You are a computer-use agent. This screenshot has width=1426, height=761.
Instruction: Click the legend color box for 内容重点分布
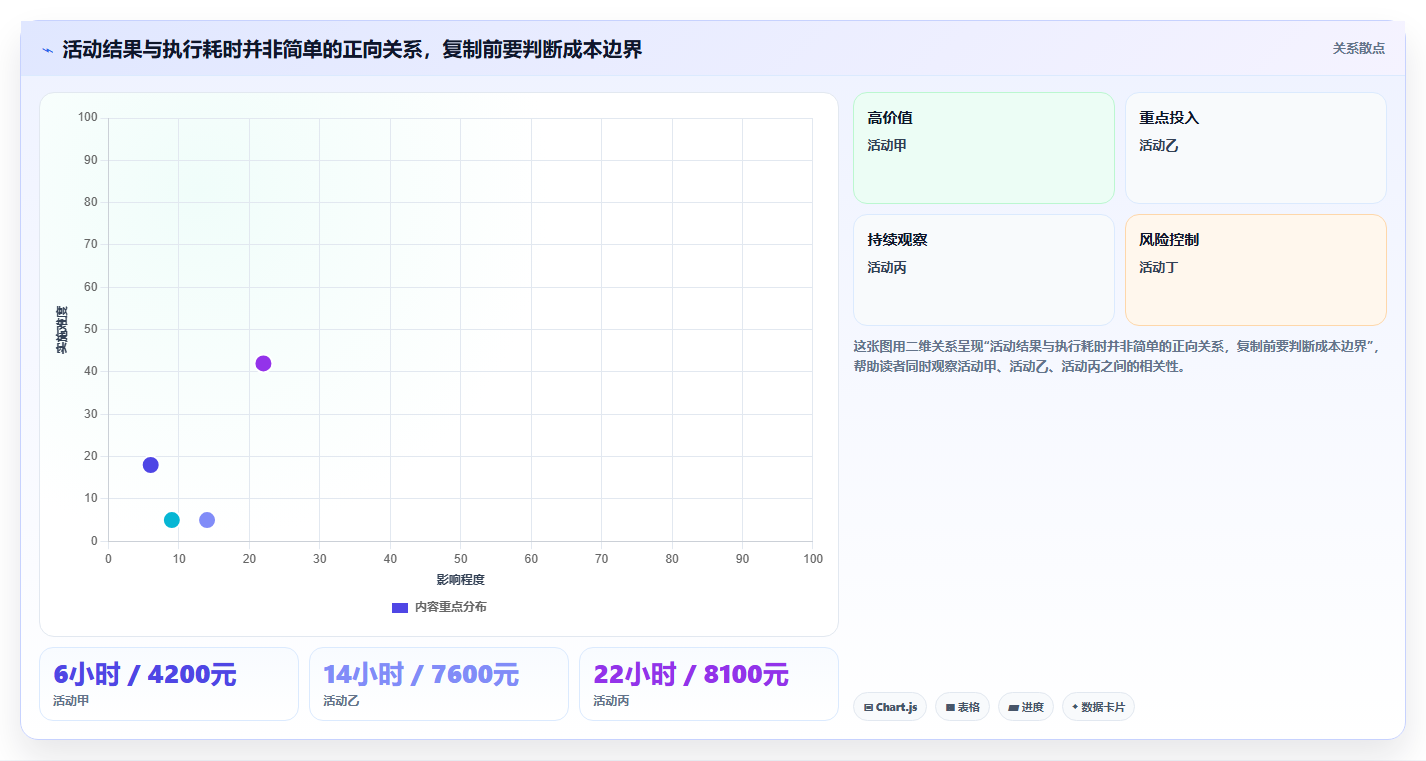pos(400,607)
